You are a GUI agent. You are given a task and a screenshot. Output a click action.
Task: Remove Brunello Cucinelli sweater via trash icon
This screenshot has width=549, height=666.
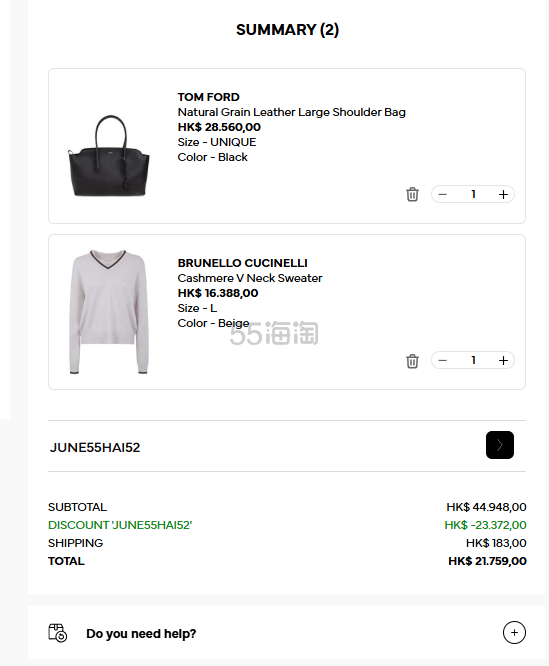point(412,361)
